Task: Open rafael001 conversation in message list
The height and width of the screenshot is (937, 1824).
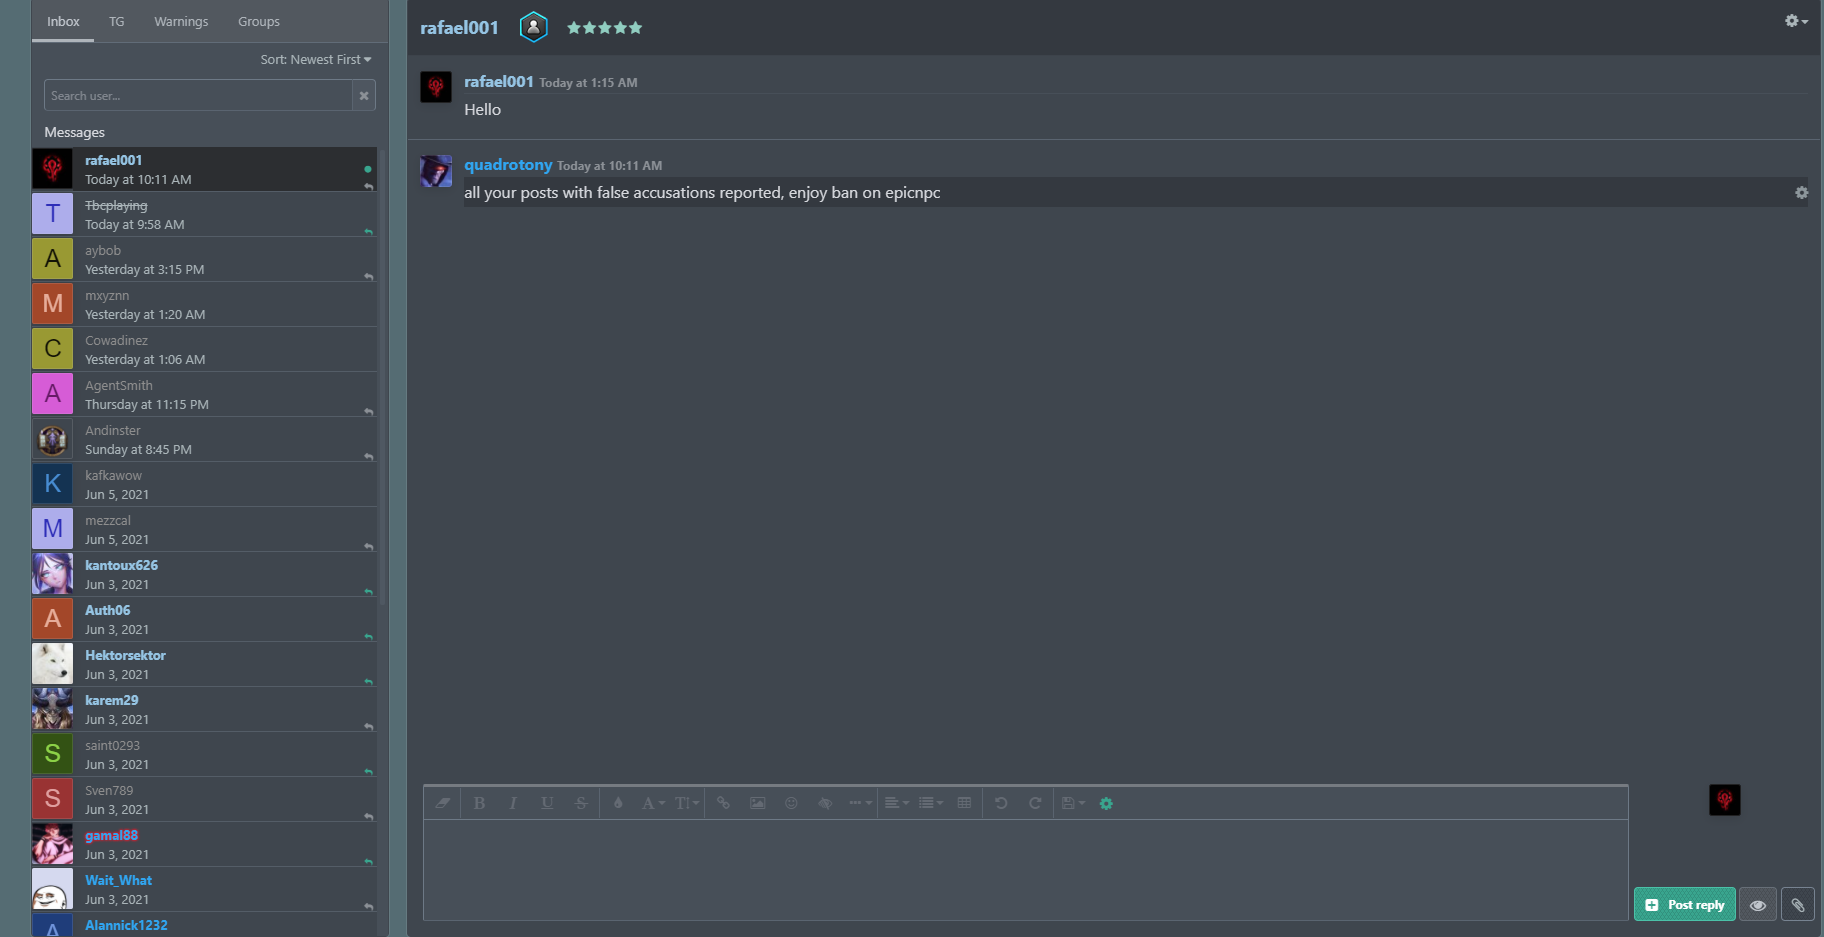Action: click(204, 169)
